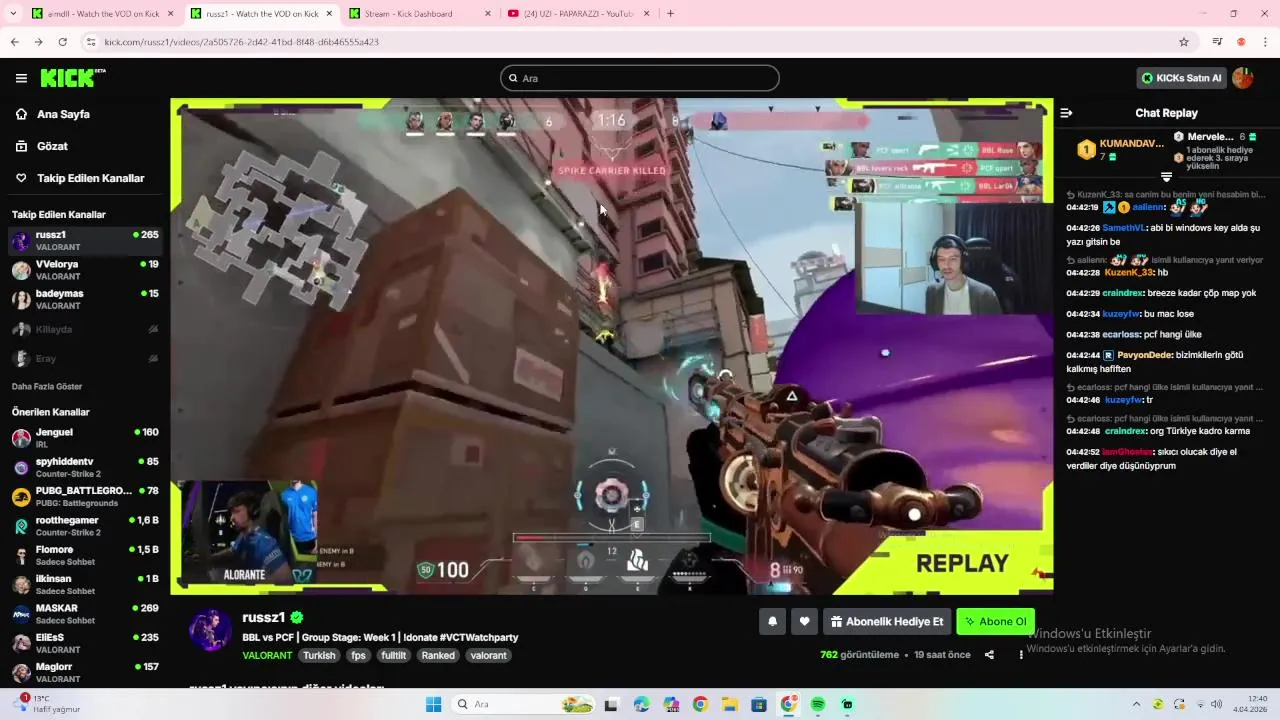The height and width of the screenshot is (720, 1280).
Task: Open a new browser tab
Action: pyautogui.click(x=670, y=14)
